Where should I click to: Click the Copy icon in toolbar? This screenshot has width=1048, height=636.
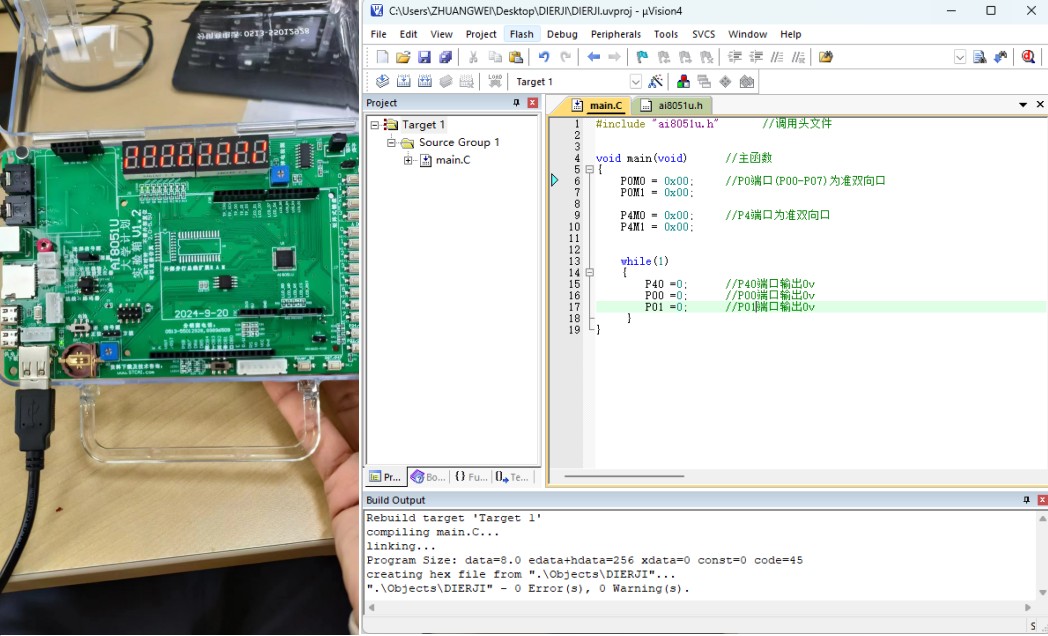pos(495,57)
